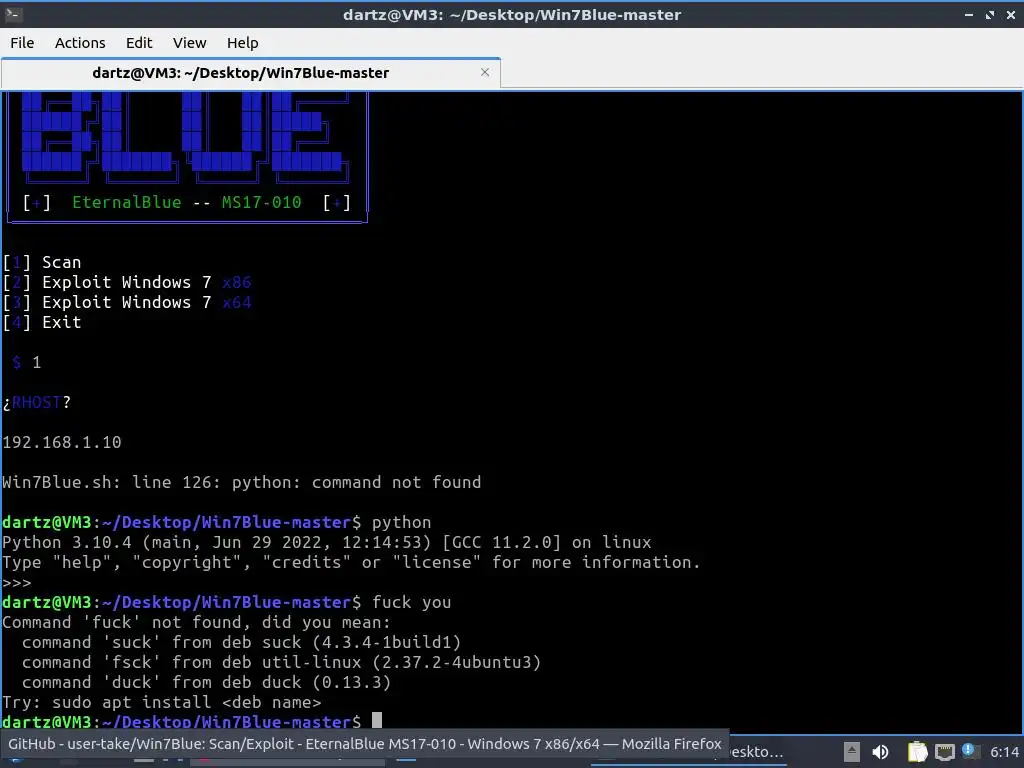
Task: Click the '$ 1' menu selection line
Action: [x=27, y=362]
